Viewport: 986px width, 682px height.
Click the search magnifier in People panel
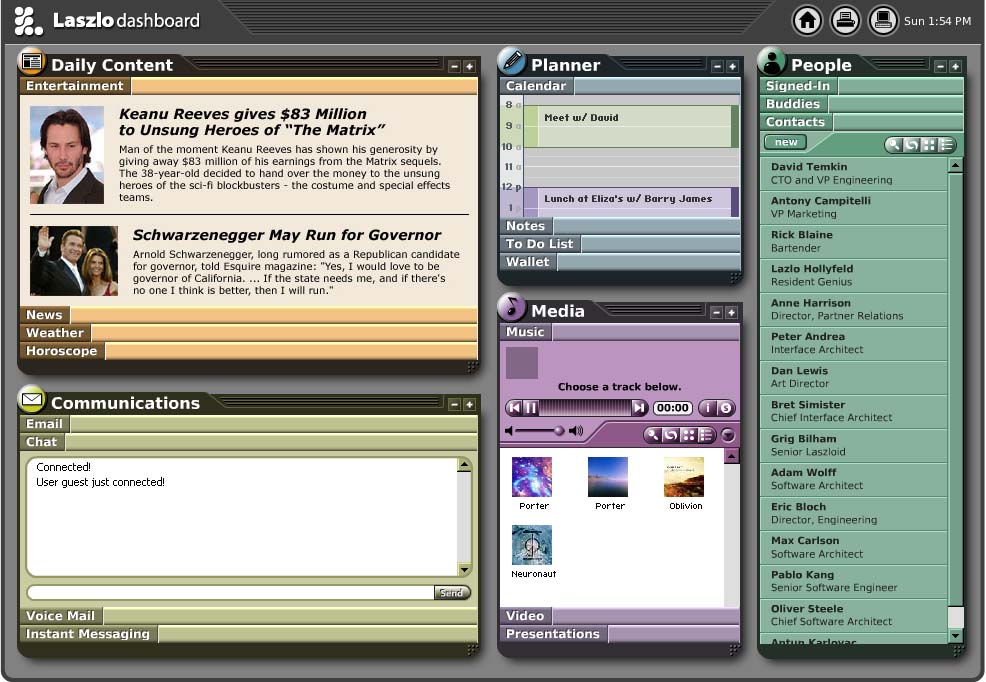click(895, 145)
